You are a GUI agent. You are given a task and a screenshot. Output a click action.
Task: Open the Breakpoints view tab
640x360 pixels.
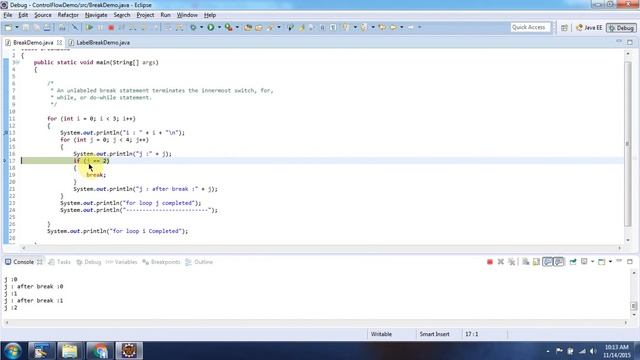pyautogui.click(x=161, y=262)
